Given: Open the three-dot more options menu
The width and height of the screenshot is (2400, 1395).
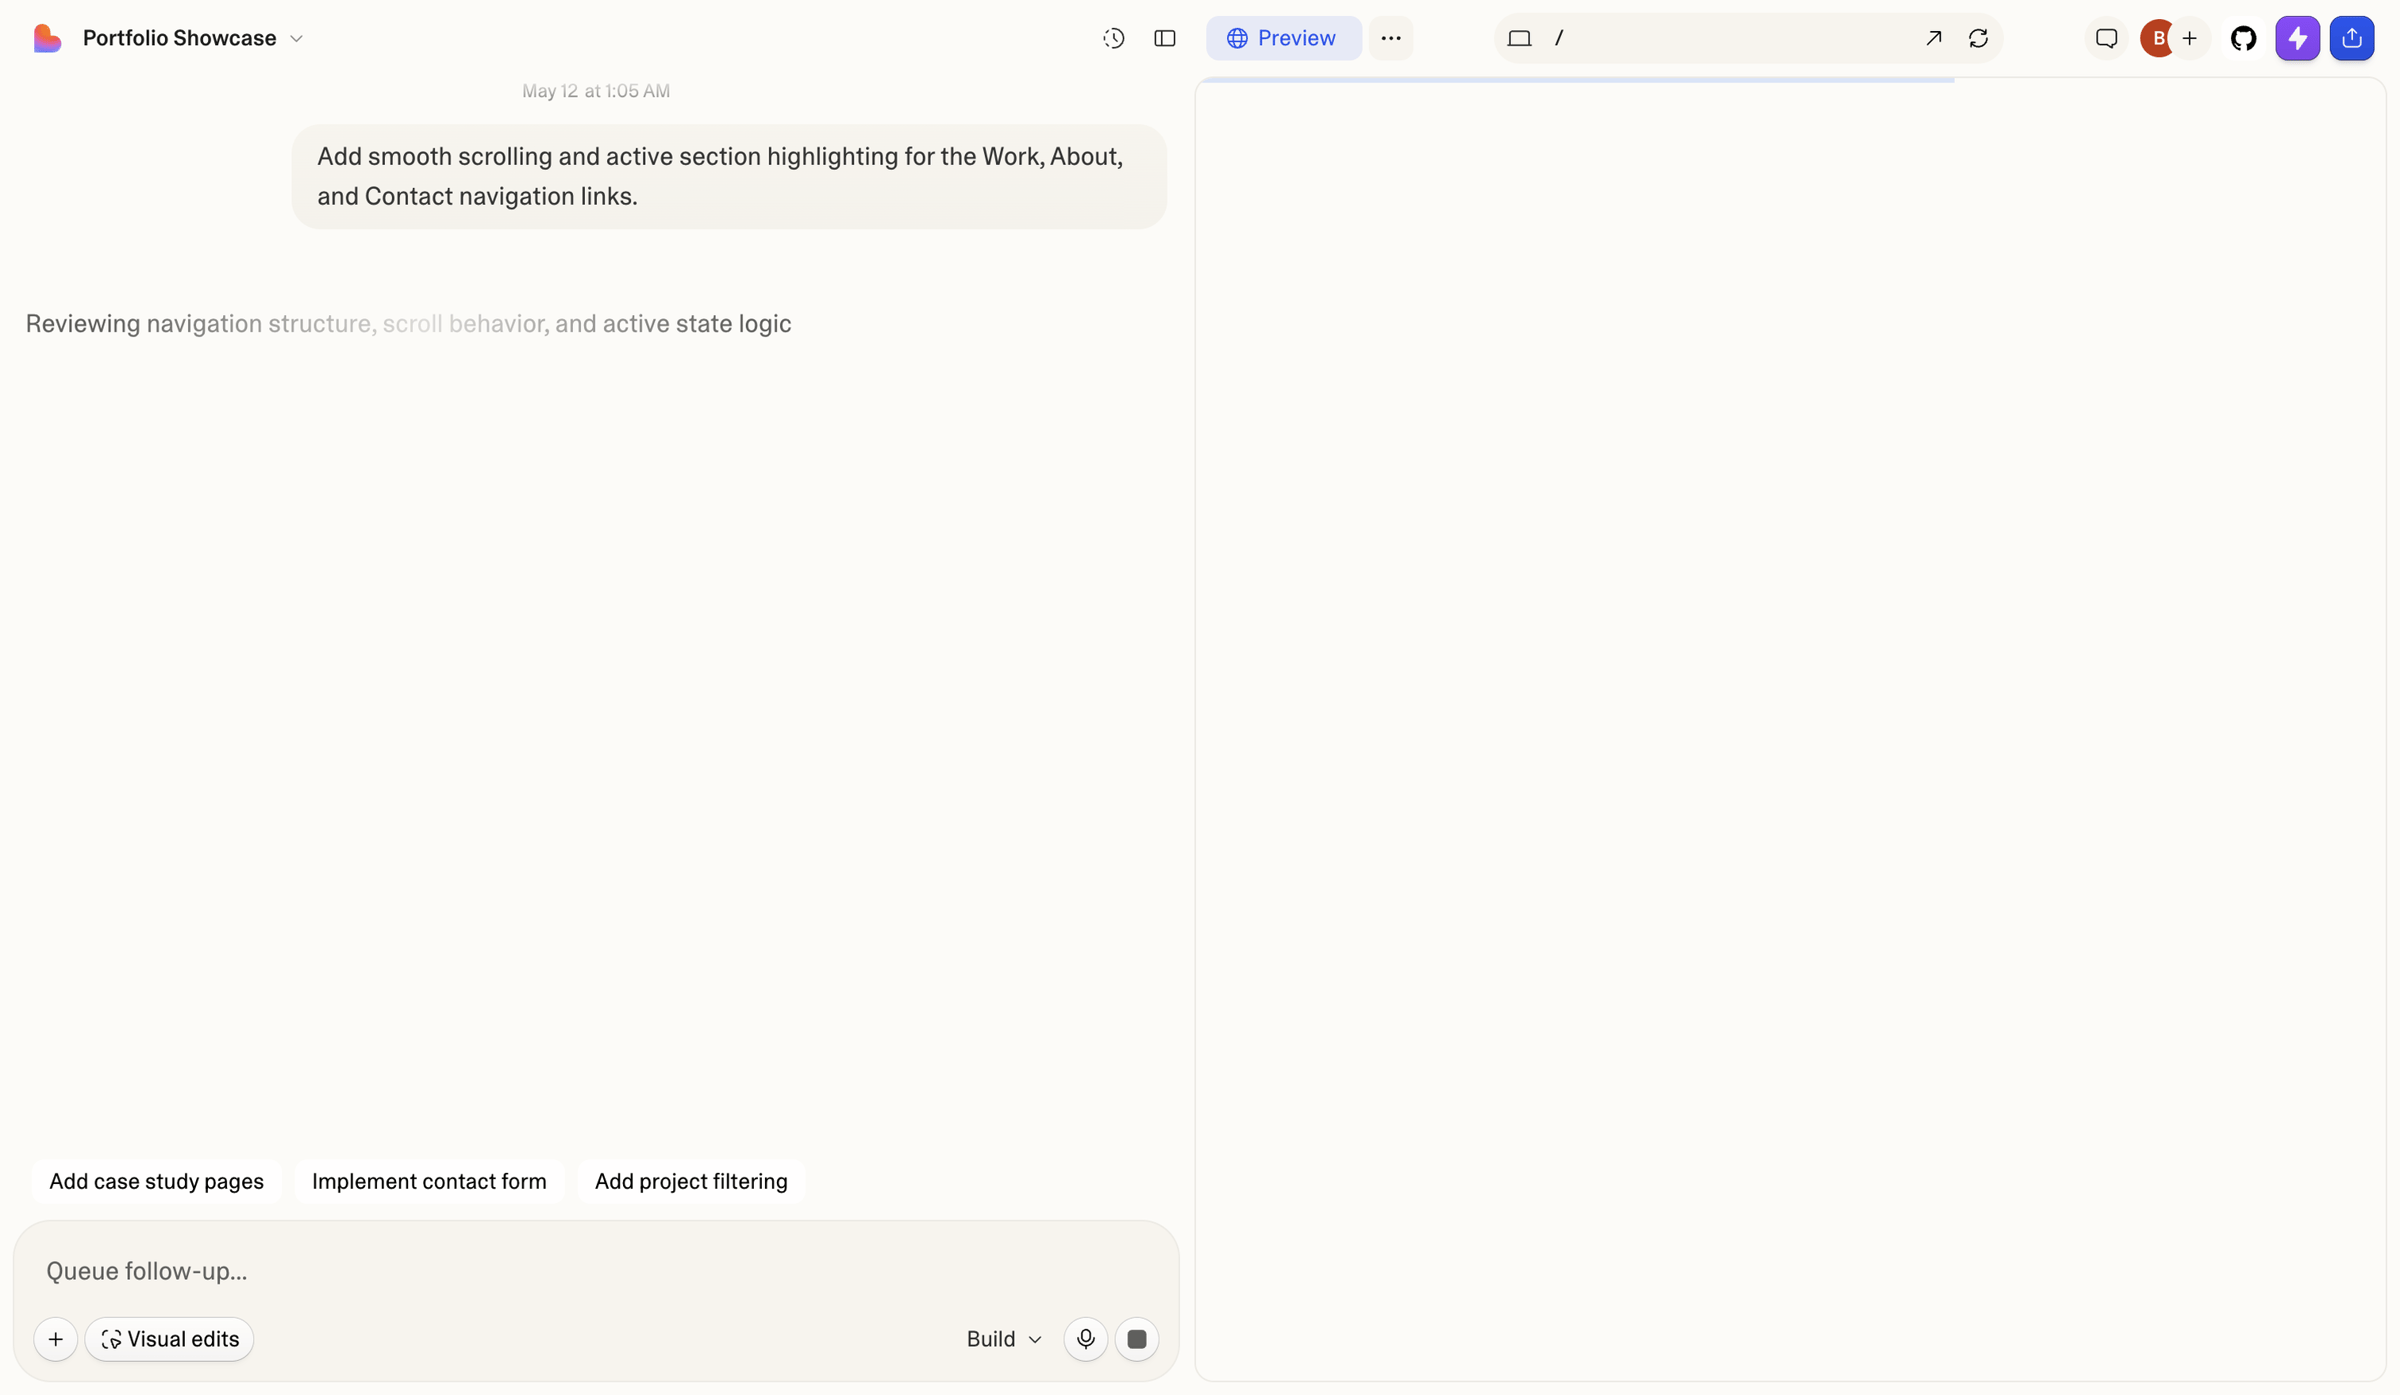Looking at the screenshot, I should (1391, 38).
